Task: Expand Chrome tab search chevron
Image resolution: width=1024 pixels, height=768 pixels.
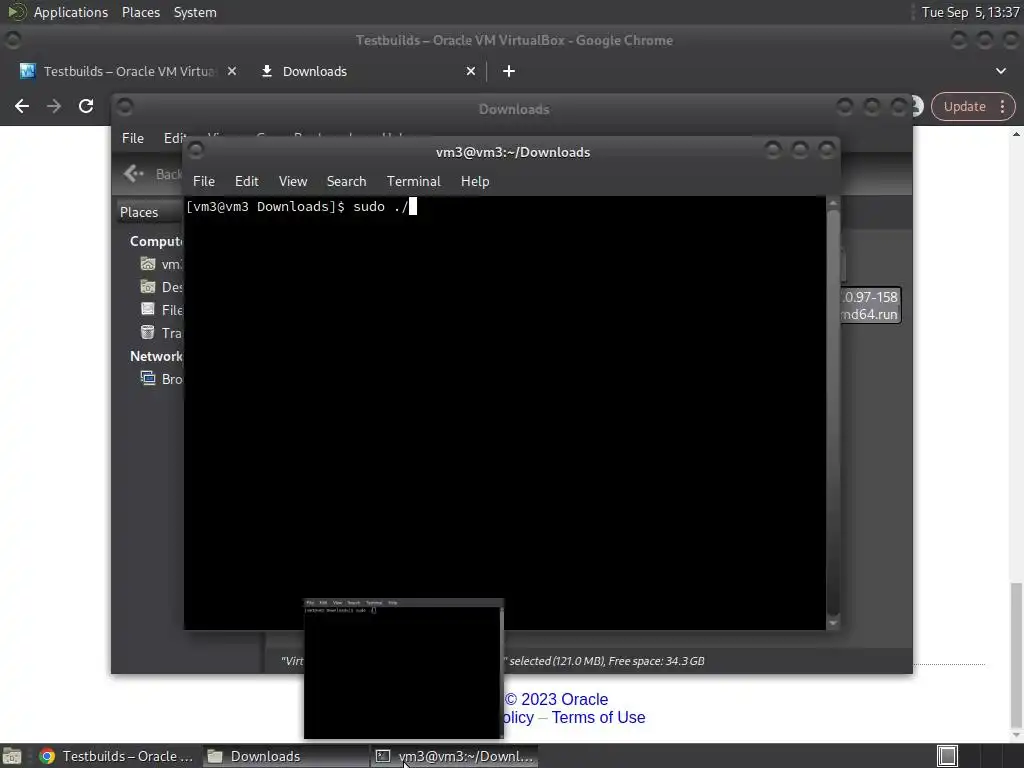Action: tap(1000, 71)
